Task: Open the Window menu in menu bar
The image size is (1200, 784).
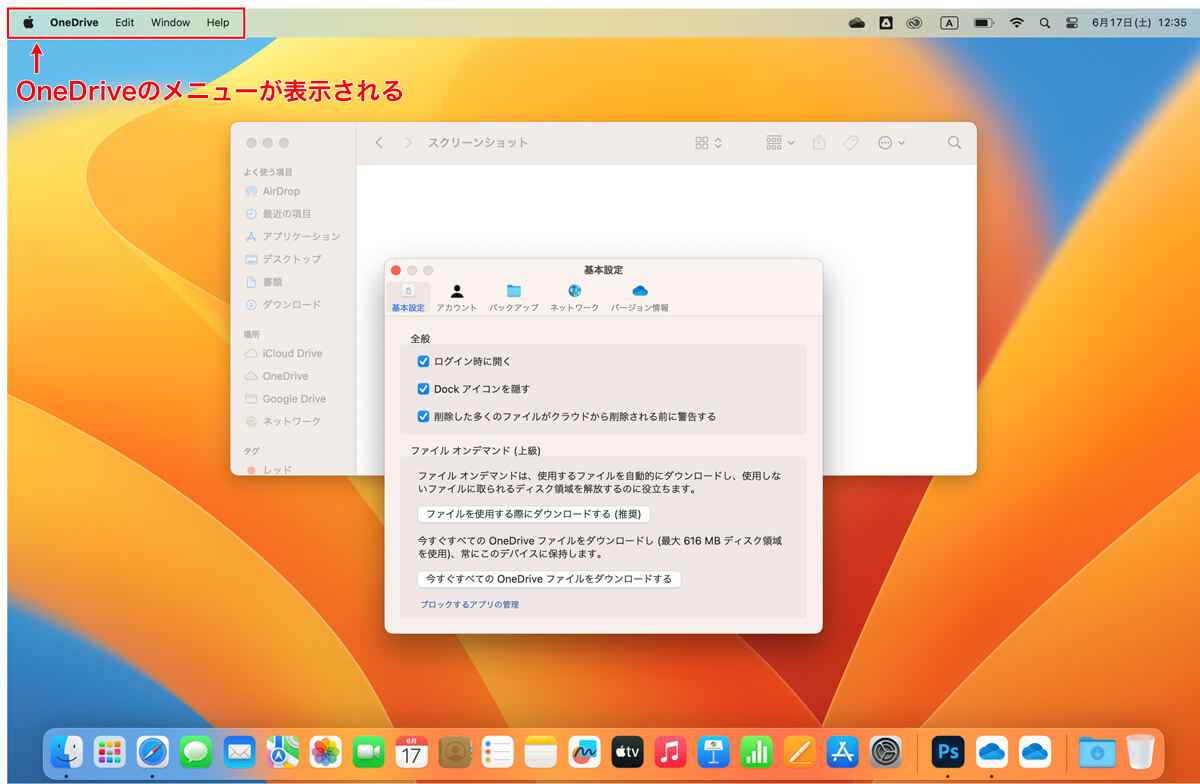Action: point(170,22)
